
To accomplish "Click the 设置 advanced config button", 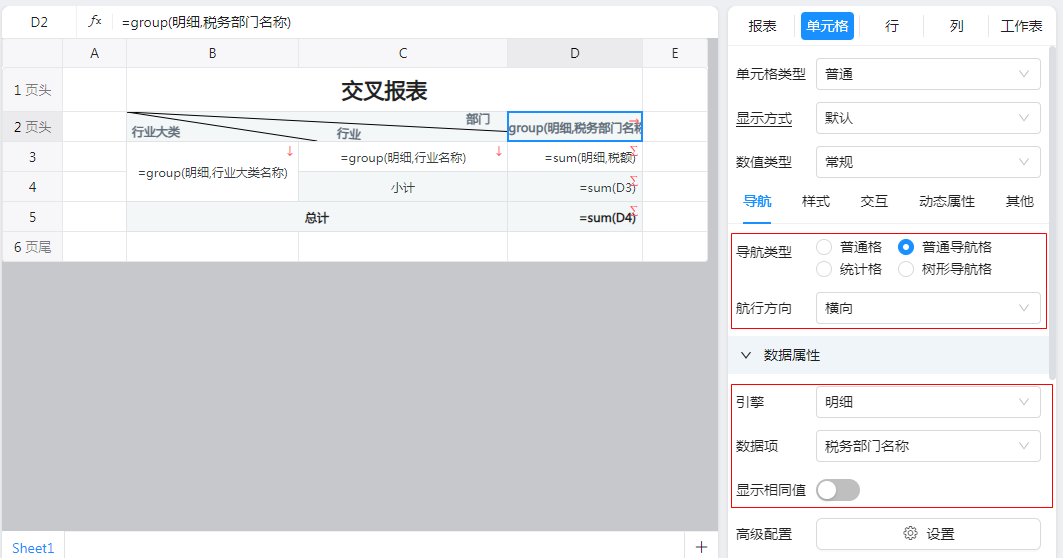I will pos(927,534).
